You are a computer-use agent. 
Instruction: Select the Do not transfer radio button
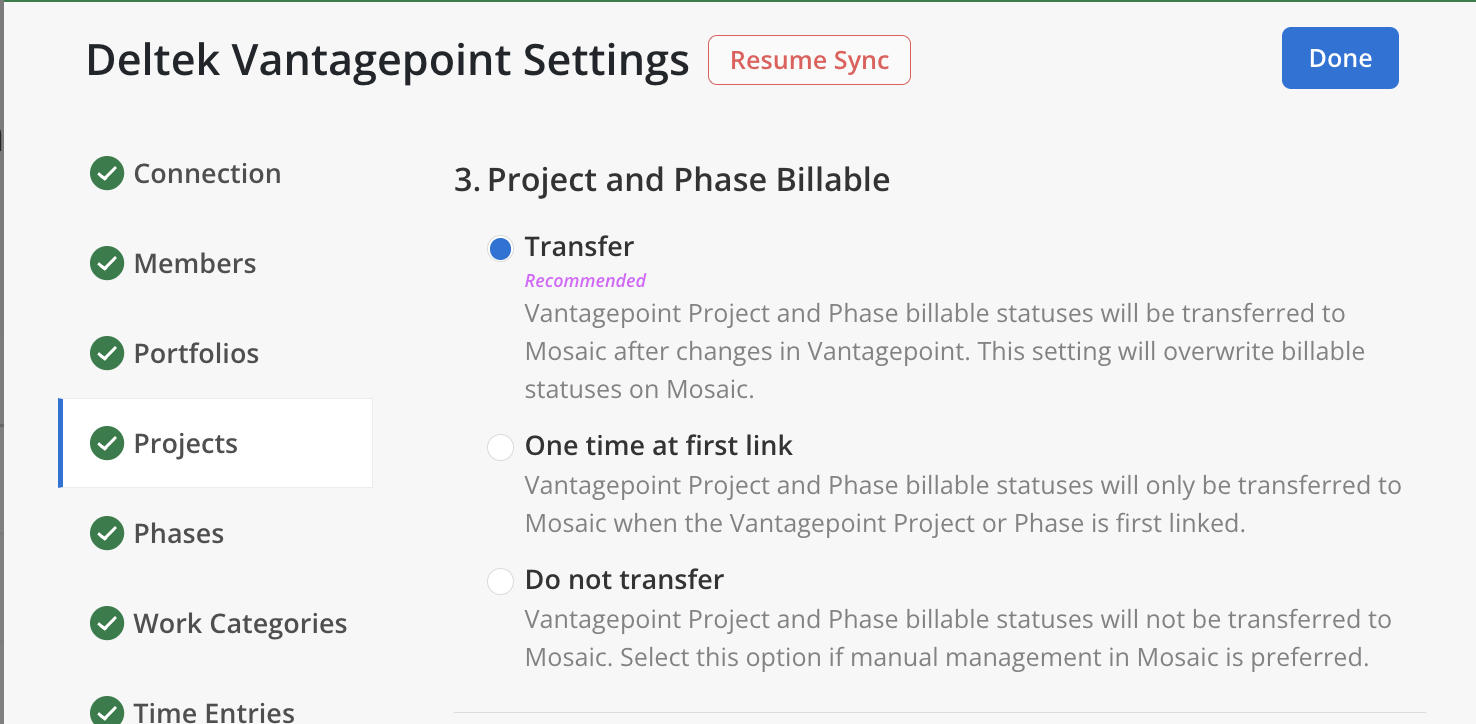pyautogui.click(x=501, y=581)
